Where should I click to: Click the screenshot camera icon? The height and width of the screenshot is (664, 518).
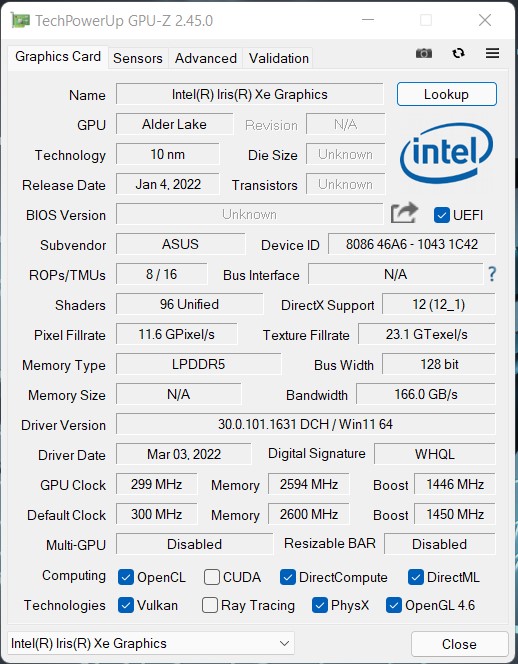[x=424, y=53]
